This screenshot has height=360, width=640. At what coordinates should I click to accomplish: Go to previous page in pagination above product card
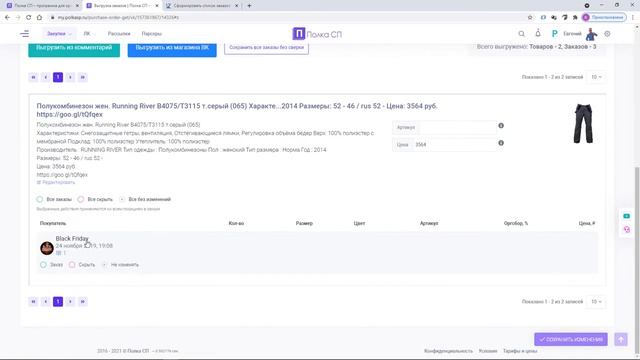coord(46,77)
